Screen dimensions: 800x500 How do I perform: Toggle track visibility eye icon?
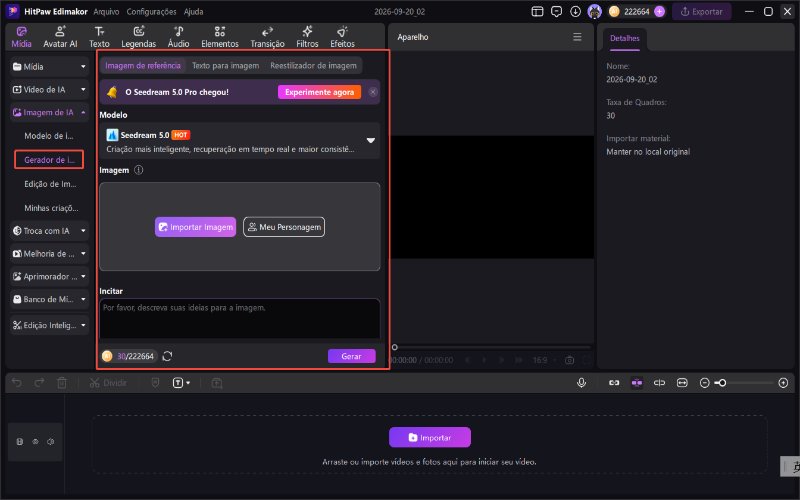coord(35,442)
